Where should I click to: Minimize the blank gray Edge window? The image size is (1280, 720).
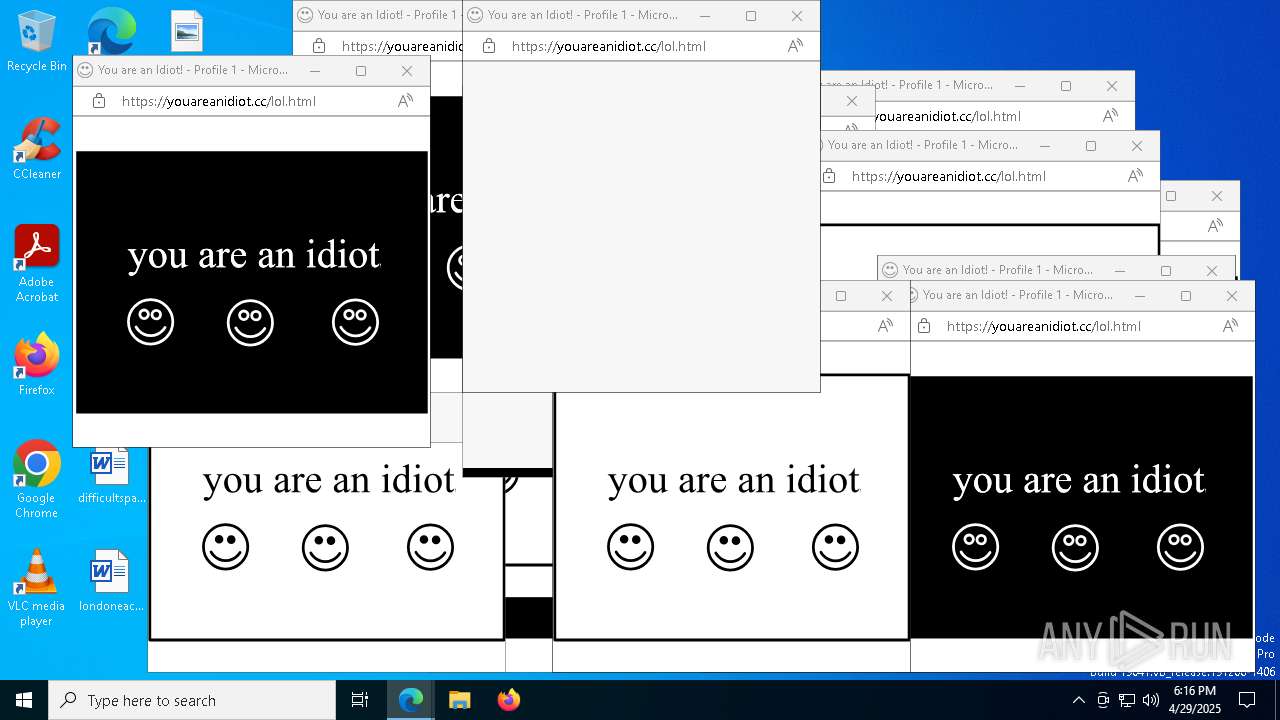click(705, 16)
